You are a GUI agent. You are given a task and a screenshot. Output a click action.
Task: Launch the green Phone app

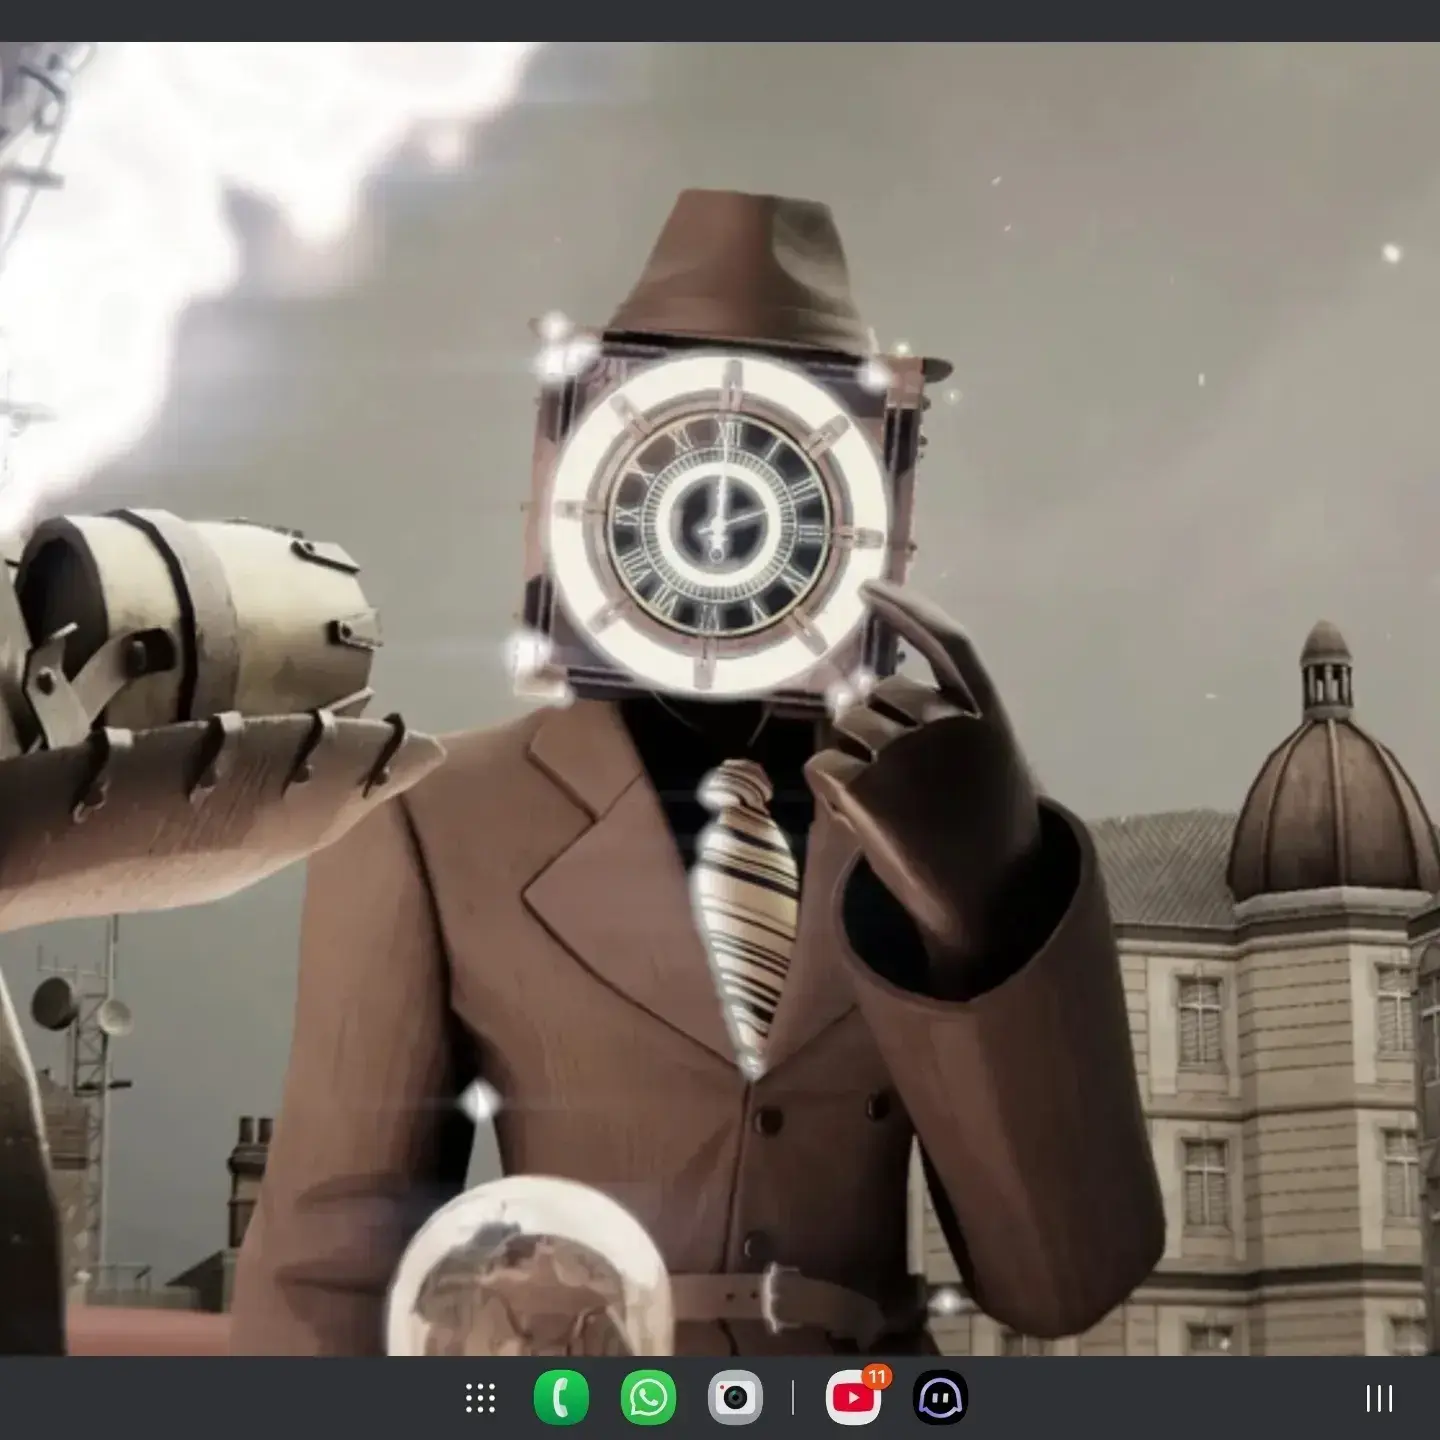pyautogui.click(x=561, y=1398)
